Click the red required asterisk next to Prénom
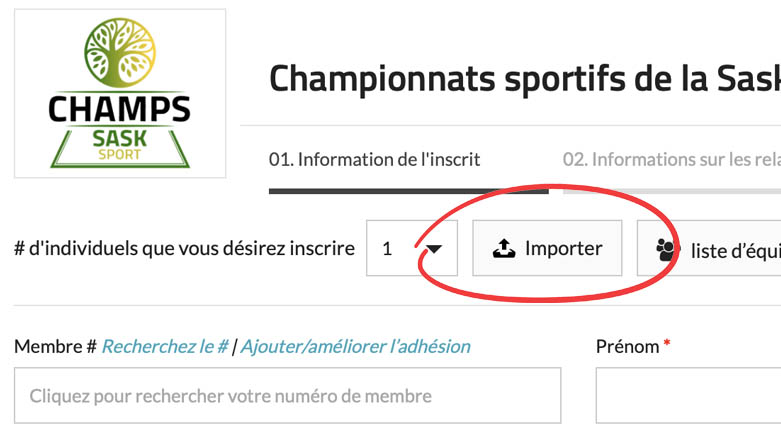The image size is (781, 443). pyautogui.click(x=667, y=345)
